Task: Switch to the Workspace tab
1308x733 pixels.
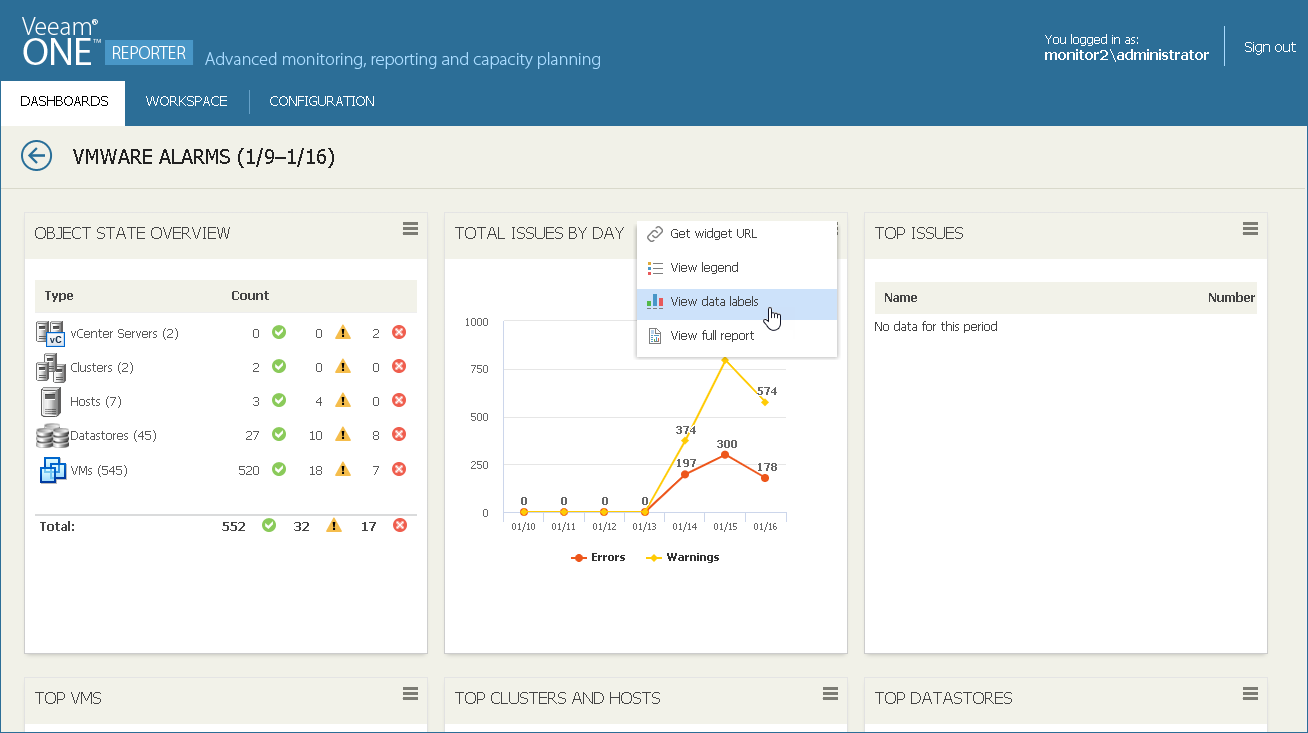Action: pyautogui.click(x=186, y=102)
